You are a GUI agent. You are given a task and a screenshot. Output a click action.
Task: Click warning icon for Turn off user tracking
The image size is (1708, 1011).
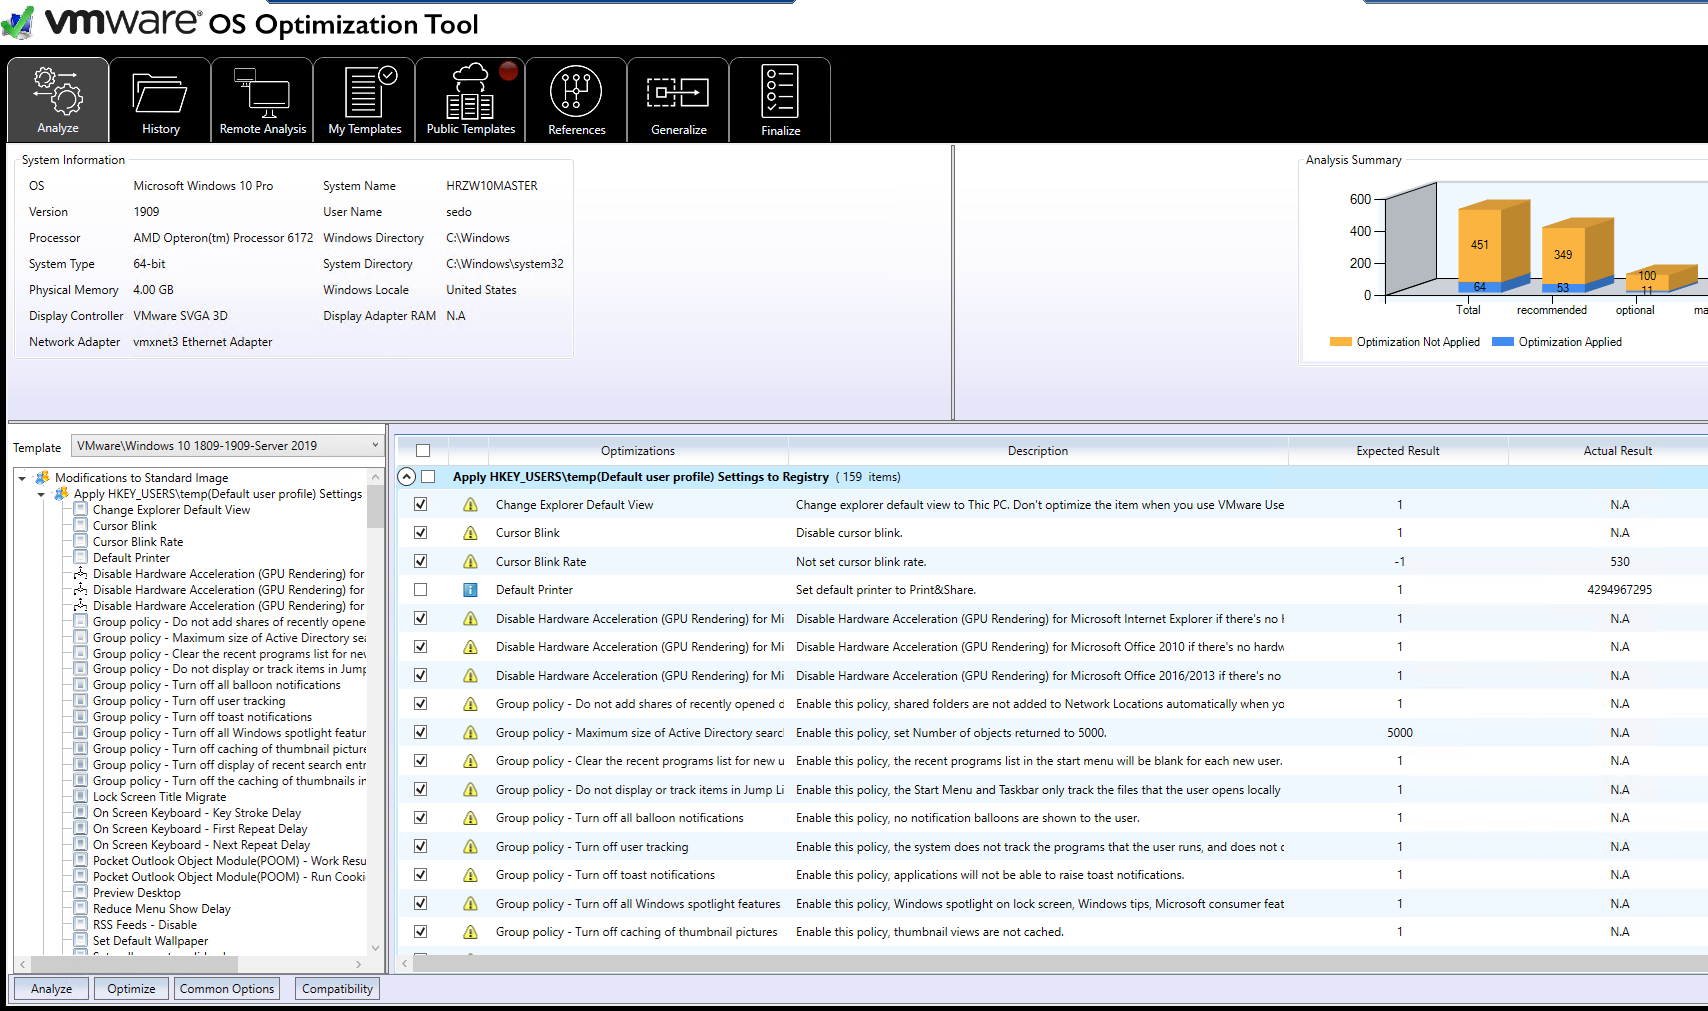[x=470, y=847]
